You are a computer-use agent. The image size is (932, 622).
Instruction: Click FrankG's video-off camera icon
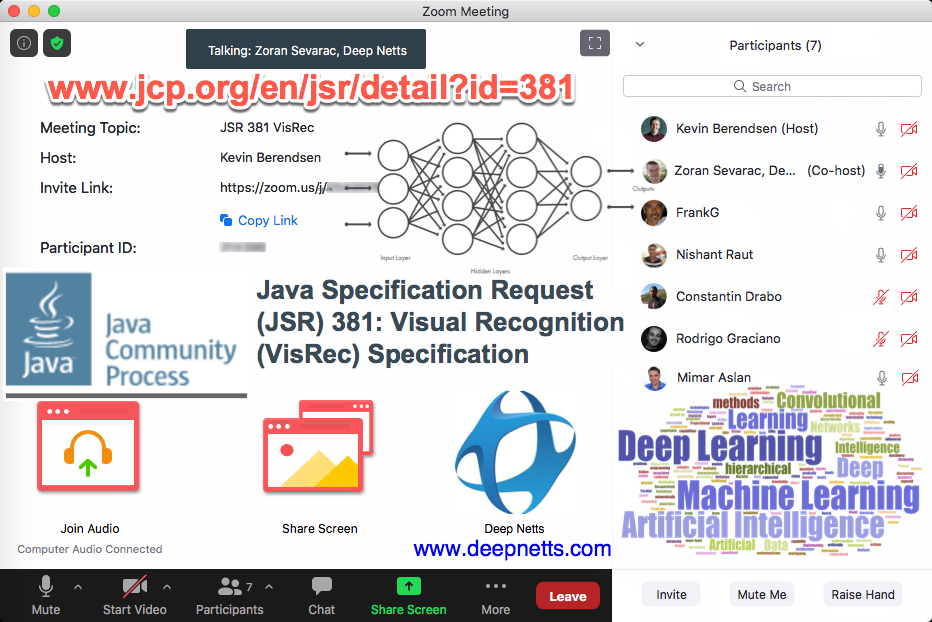pyautogui.click(x=909, y=212)
